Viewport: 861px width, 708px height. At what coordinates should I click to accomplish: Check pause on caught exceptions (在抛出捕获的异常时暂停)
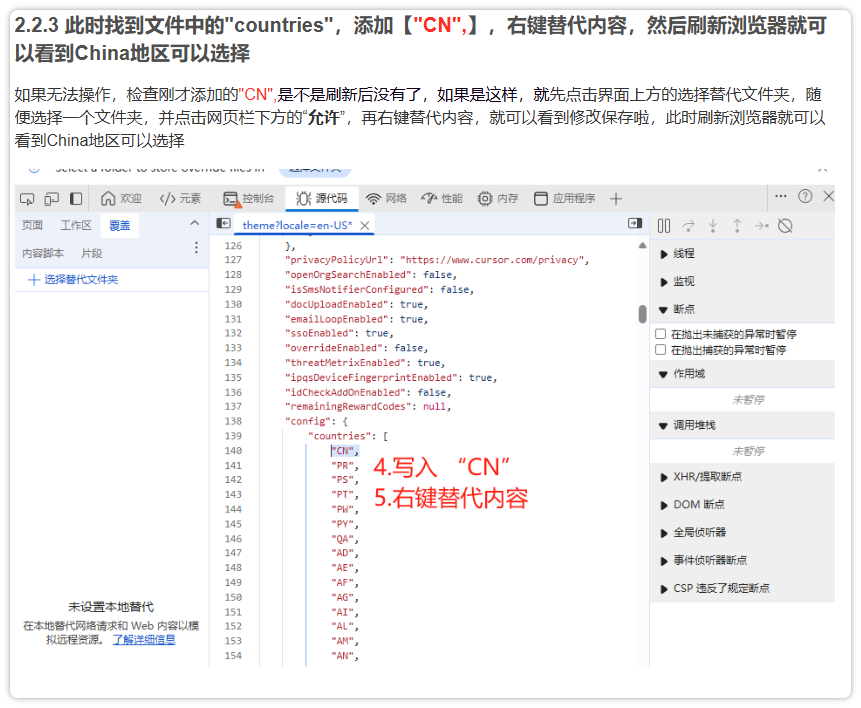660,350
